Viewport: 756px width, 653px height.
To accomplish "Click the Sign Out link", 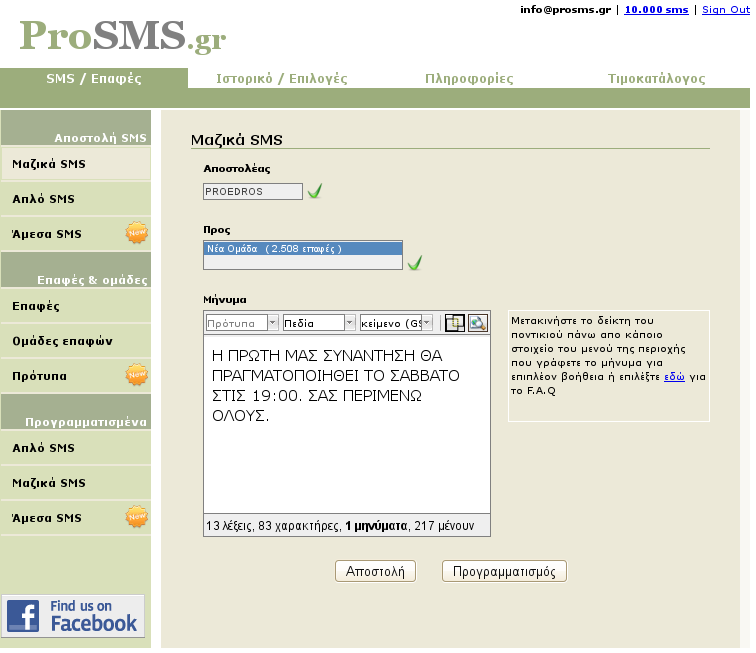I will [x=726, y=10].
